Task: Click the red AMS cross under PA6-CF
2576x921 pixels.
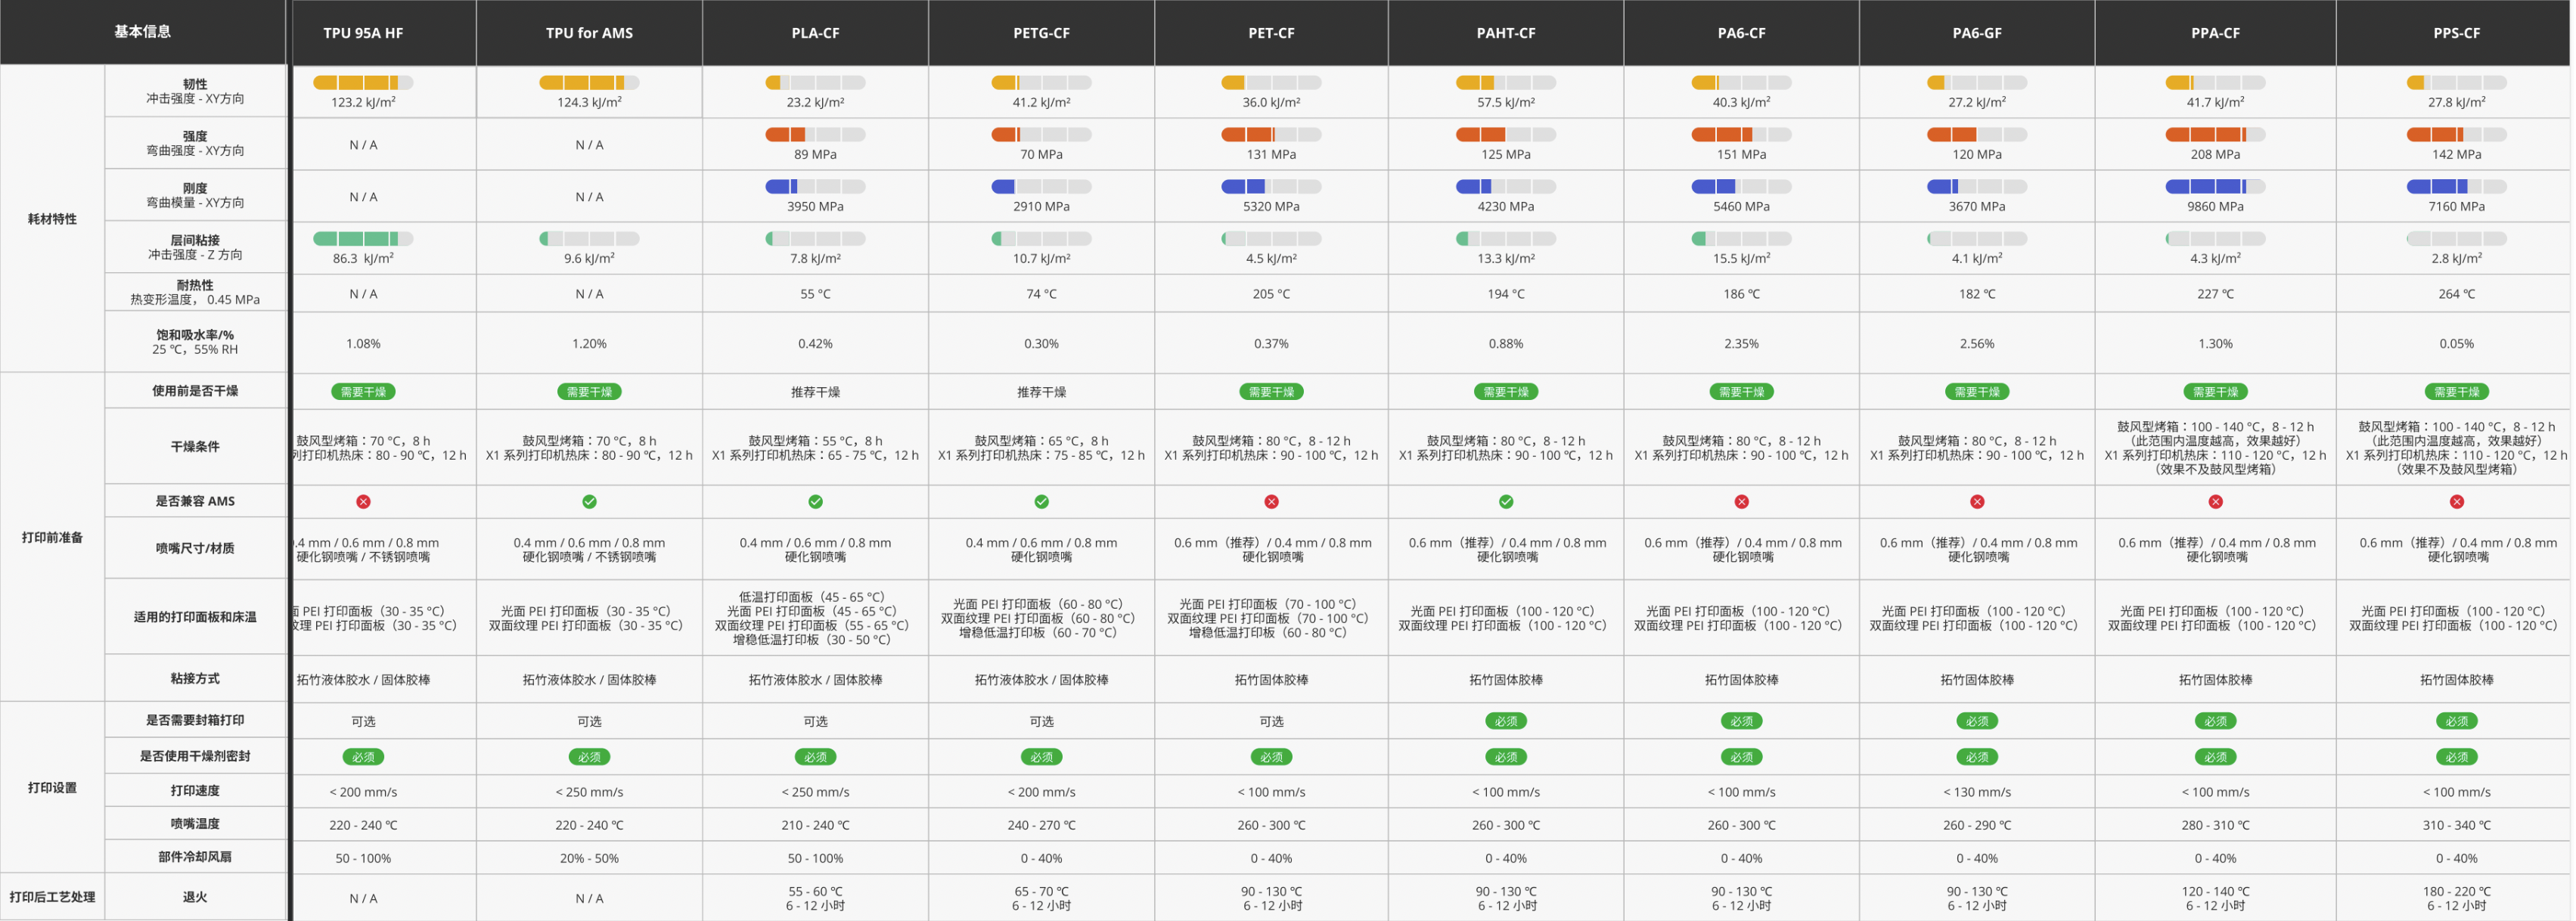Action: 1741,501
